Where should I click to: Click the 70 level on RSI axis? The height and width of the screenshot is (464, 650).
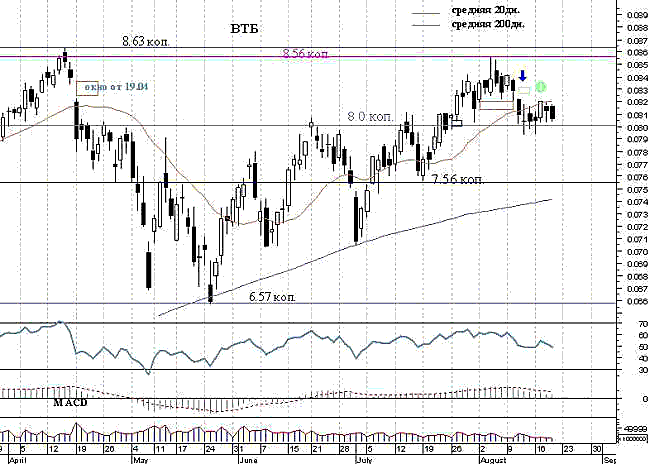click(643, 324)
